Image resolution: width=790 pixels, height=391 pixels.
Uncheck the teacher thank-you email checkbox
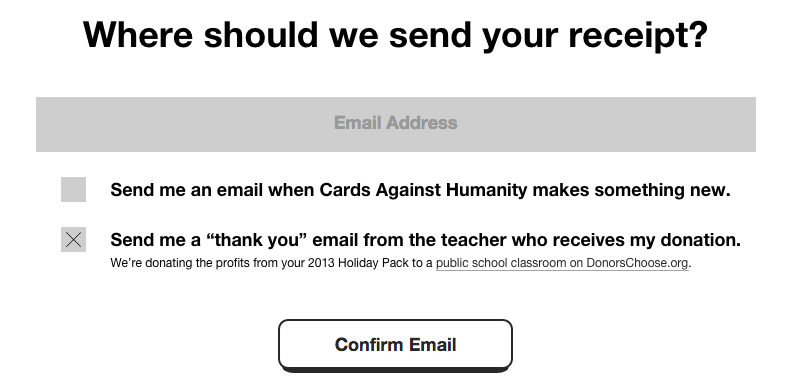74,239
